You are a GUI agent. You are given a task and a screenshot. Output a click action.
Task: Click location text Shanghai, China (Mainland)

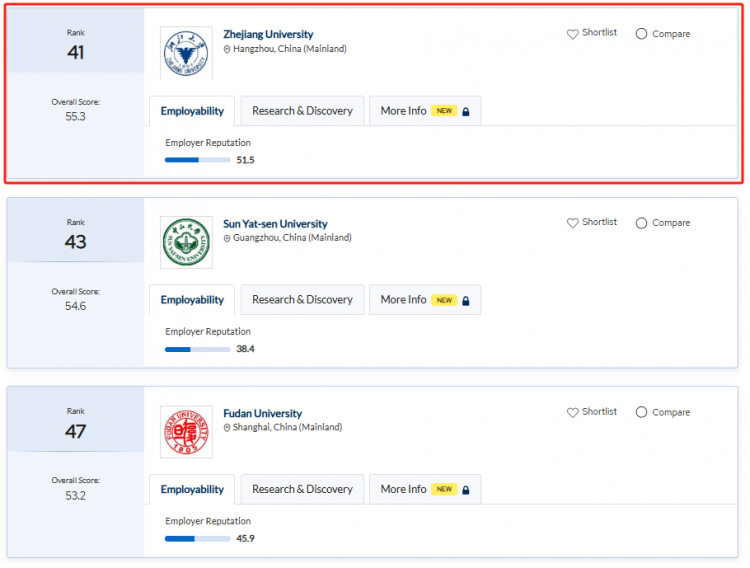point(287,427)
